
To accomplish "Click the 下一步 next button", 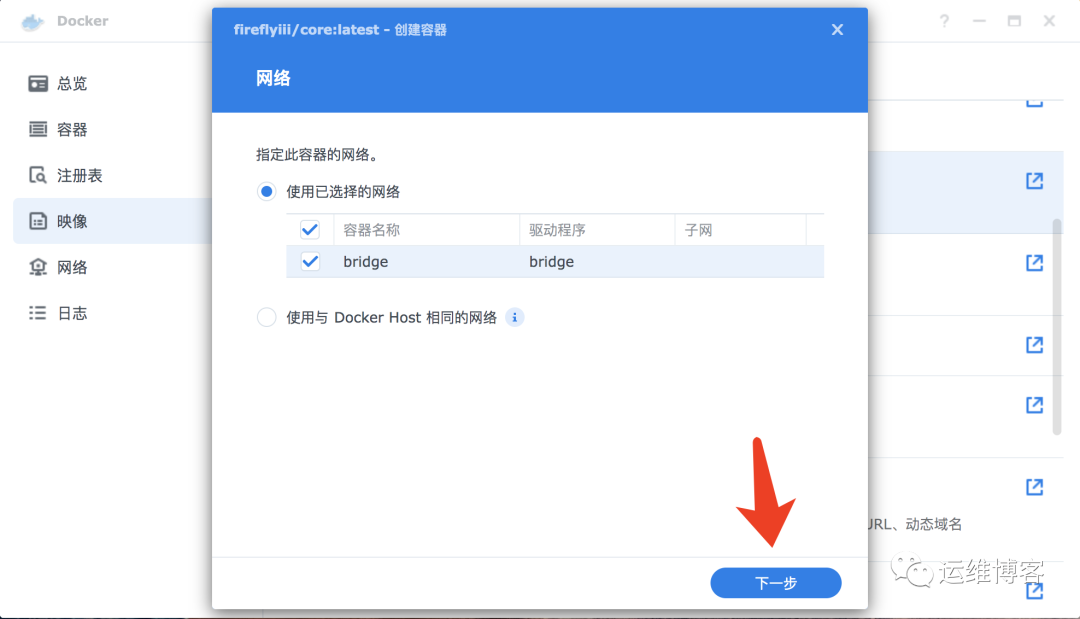I will 776,583.
